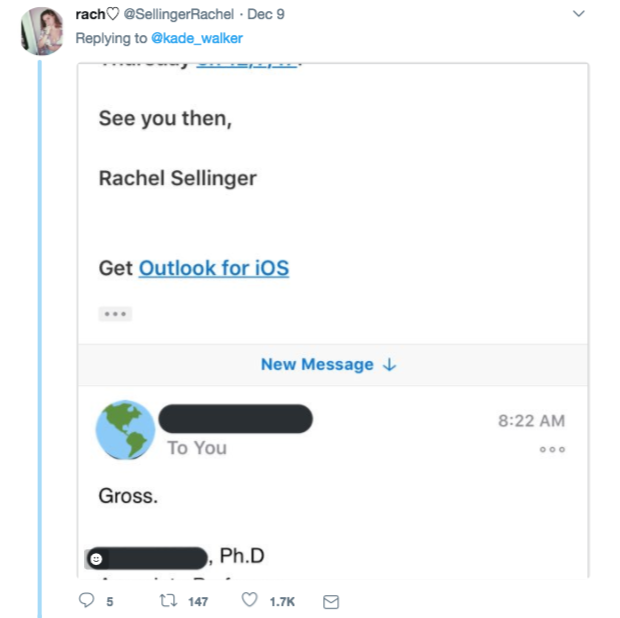This screenshot has height=618, width=620.
Task: Click the three-dot email options icon
Action: (552, 449)
